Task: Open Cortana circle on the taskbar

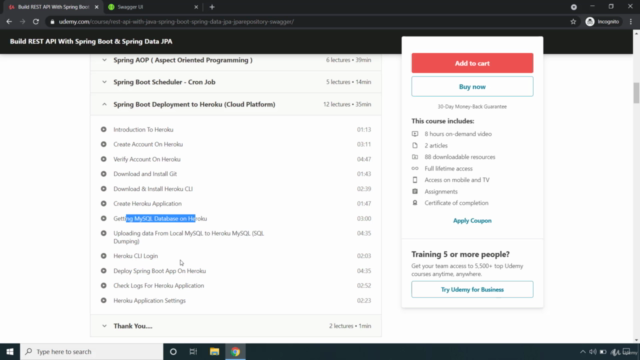Action: (173, 351)
